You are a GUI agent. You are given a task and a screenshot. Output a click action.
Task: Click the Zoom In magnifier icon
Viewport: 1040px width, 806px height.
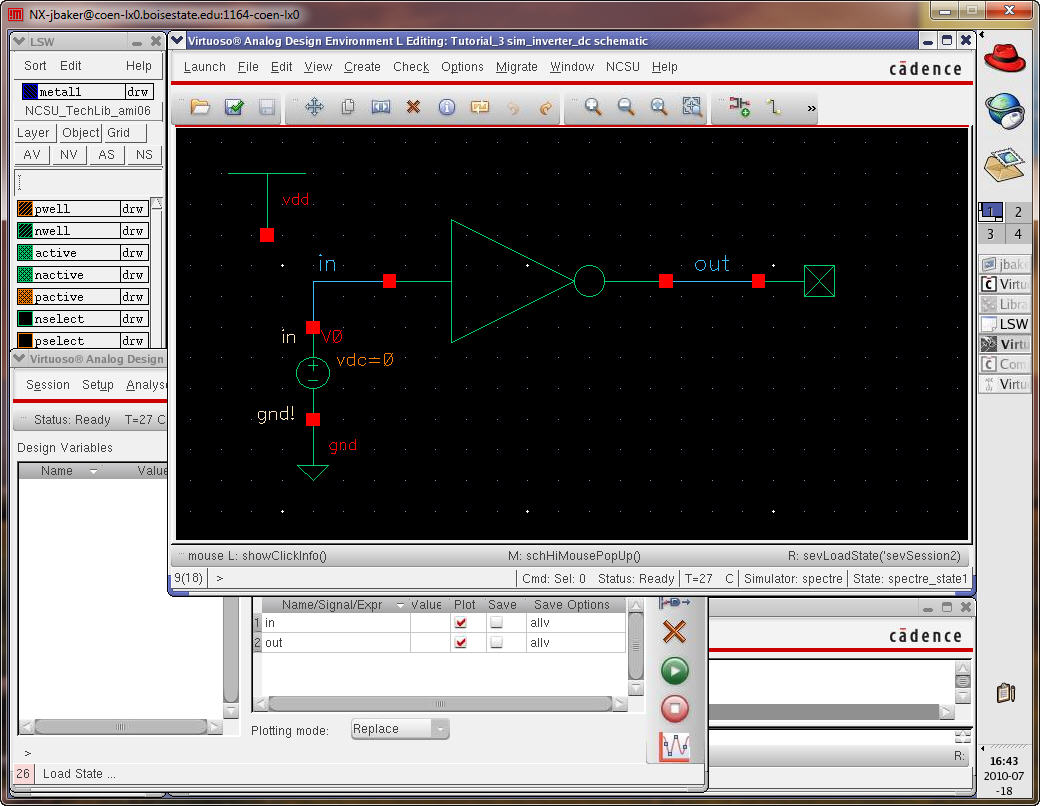593,107
